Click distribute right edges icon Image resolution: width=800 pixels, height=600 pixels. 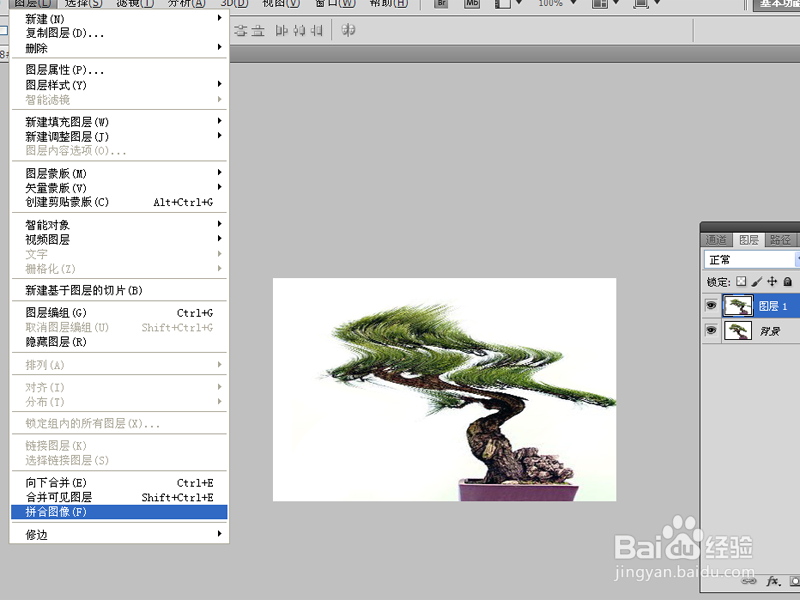coord(316,31)
